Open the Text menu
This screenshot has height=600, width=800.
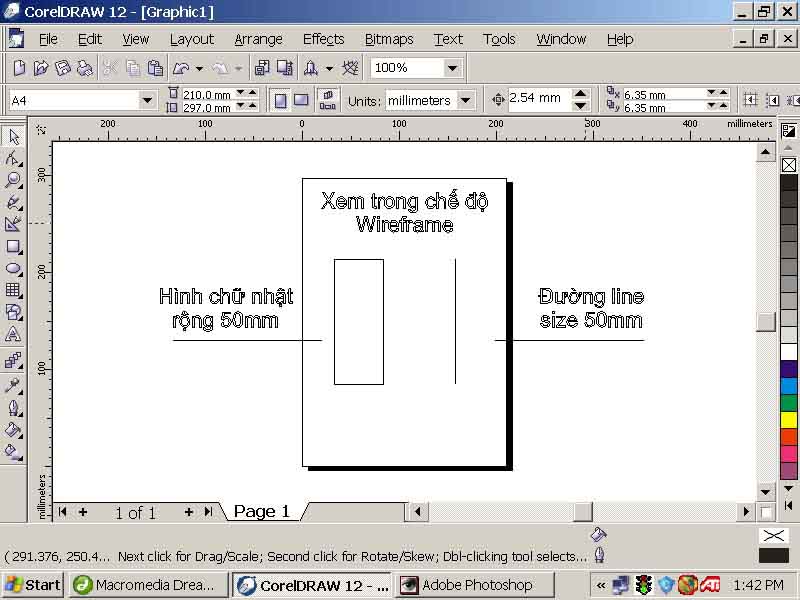tap(448, 39)
